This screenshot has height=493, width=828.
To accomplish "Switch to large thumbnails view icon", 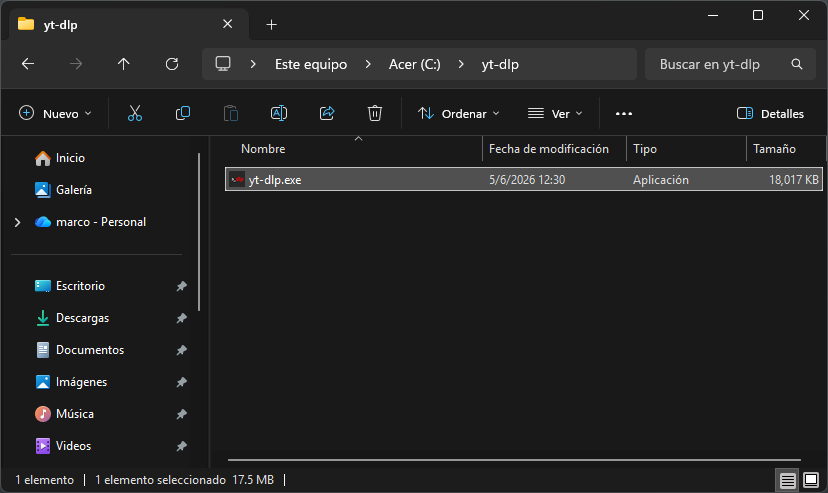I will pyautogui.click(x=811, y=480).
